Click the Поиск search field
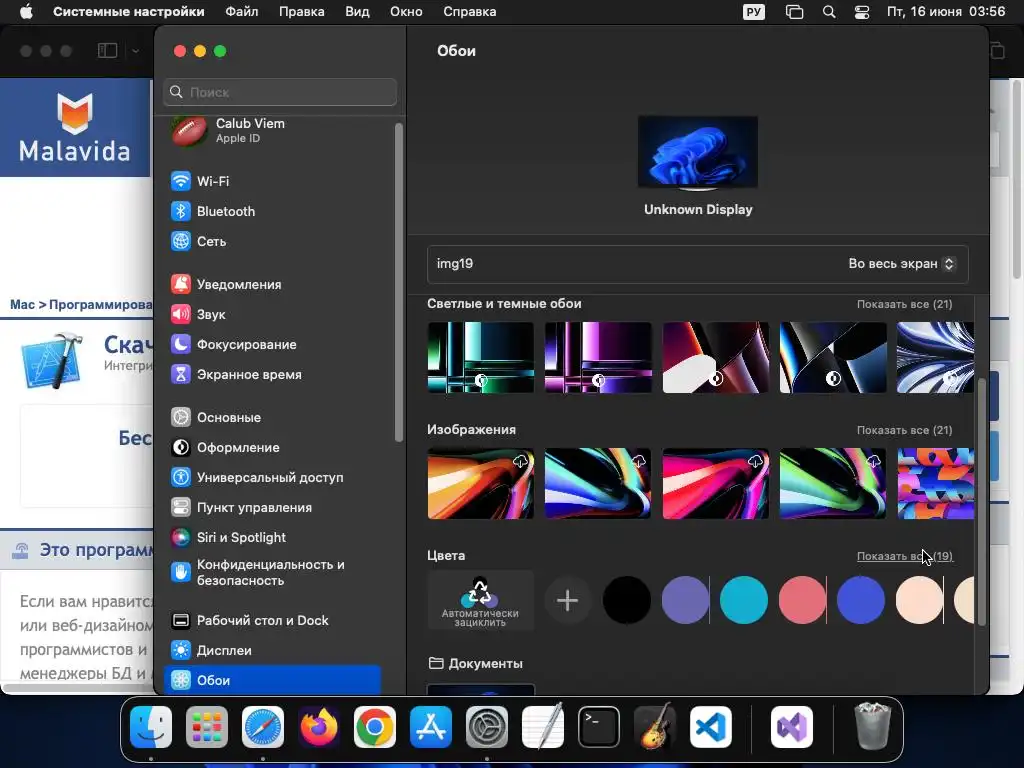Viewport: 1024px width, 768px height. coord(280,92)
